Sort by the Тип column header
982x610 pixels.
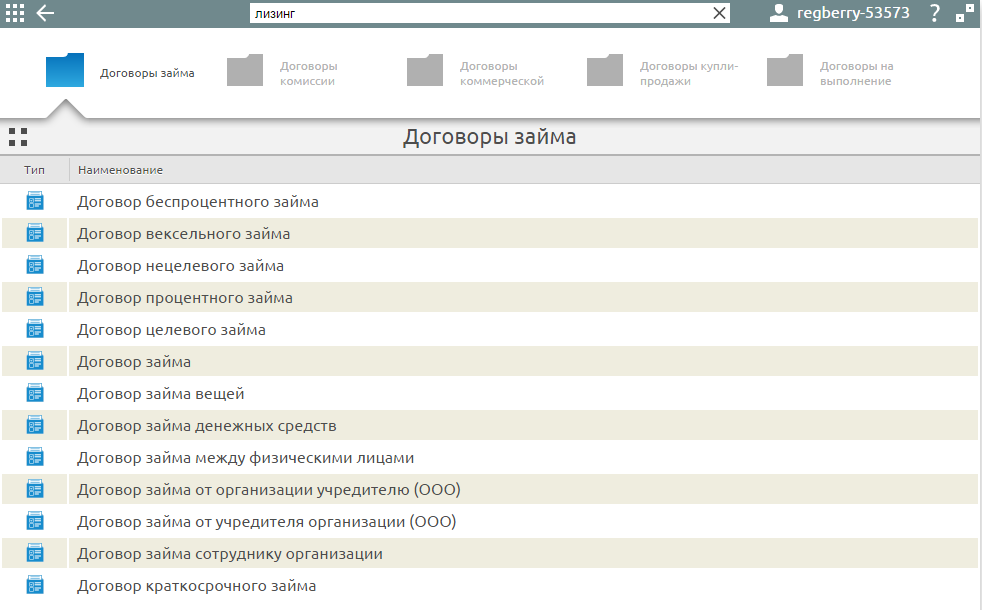coord(33,170)
